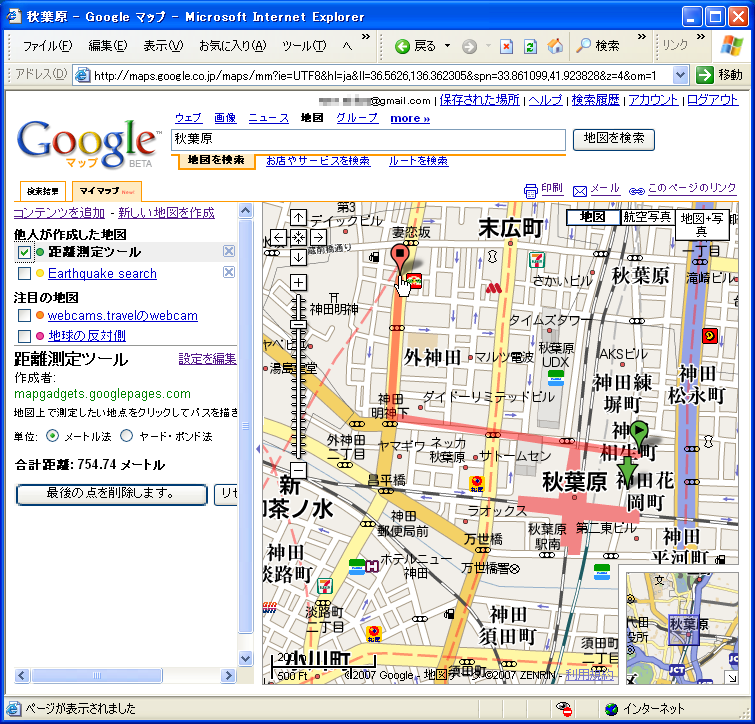
Task: Click the envelope icon next to メール
Action: (x=580, y=191)
